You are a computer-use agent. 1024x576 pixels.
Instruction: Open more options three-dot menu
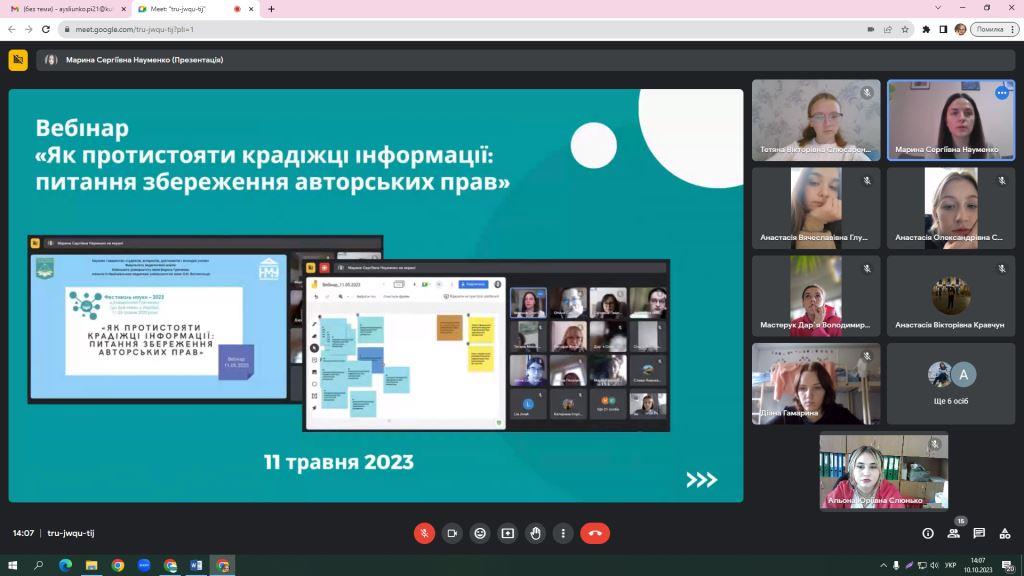(x=564, y=533)
